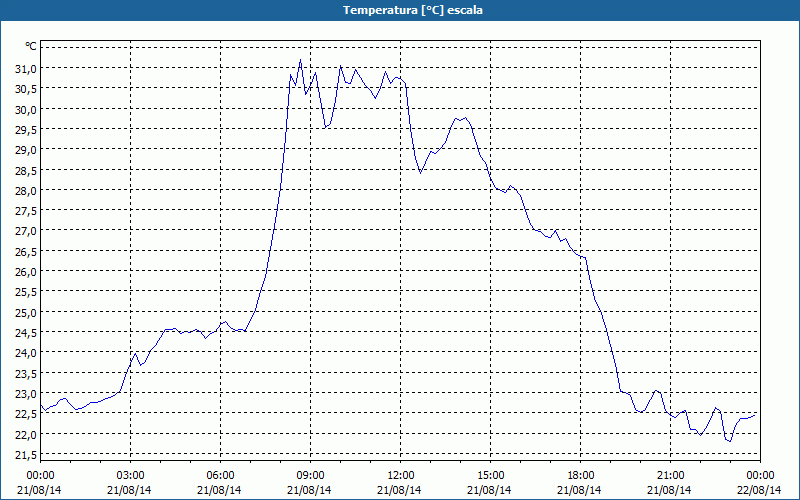Select the 31,0 y-axis label
Viewport: 800px width, 500px height.
27,68
